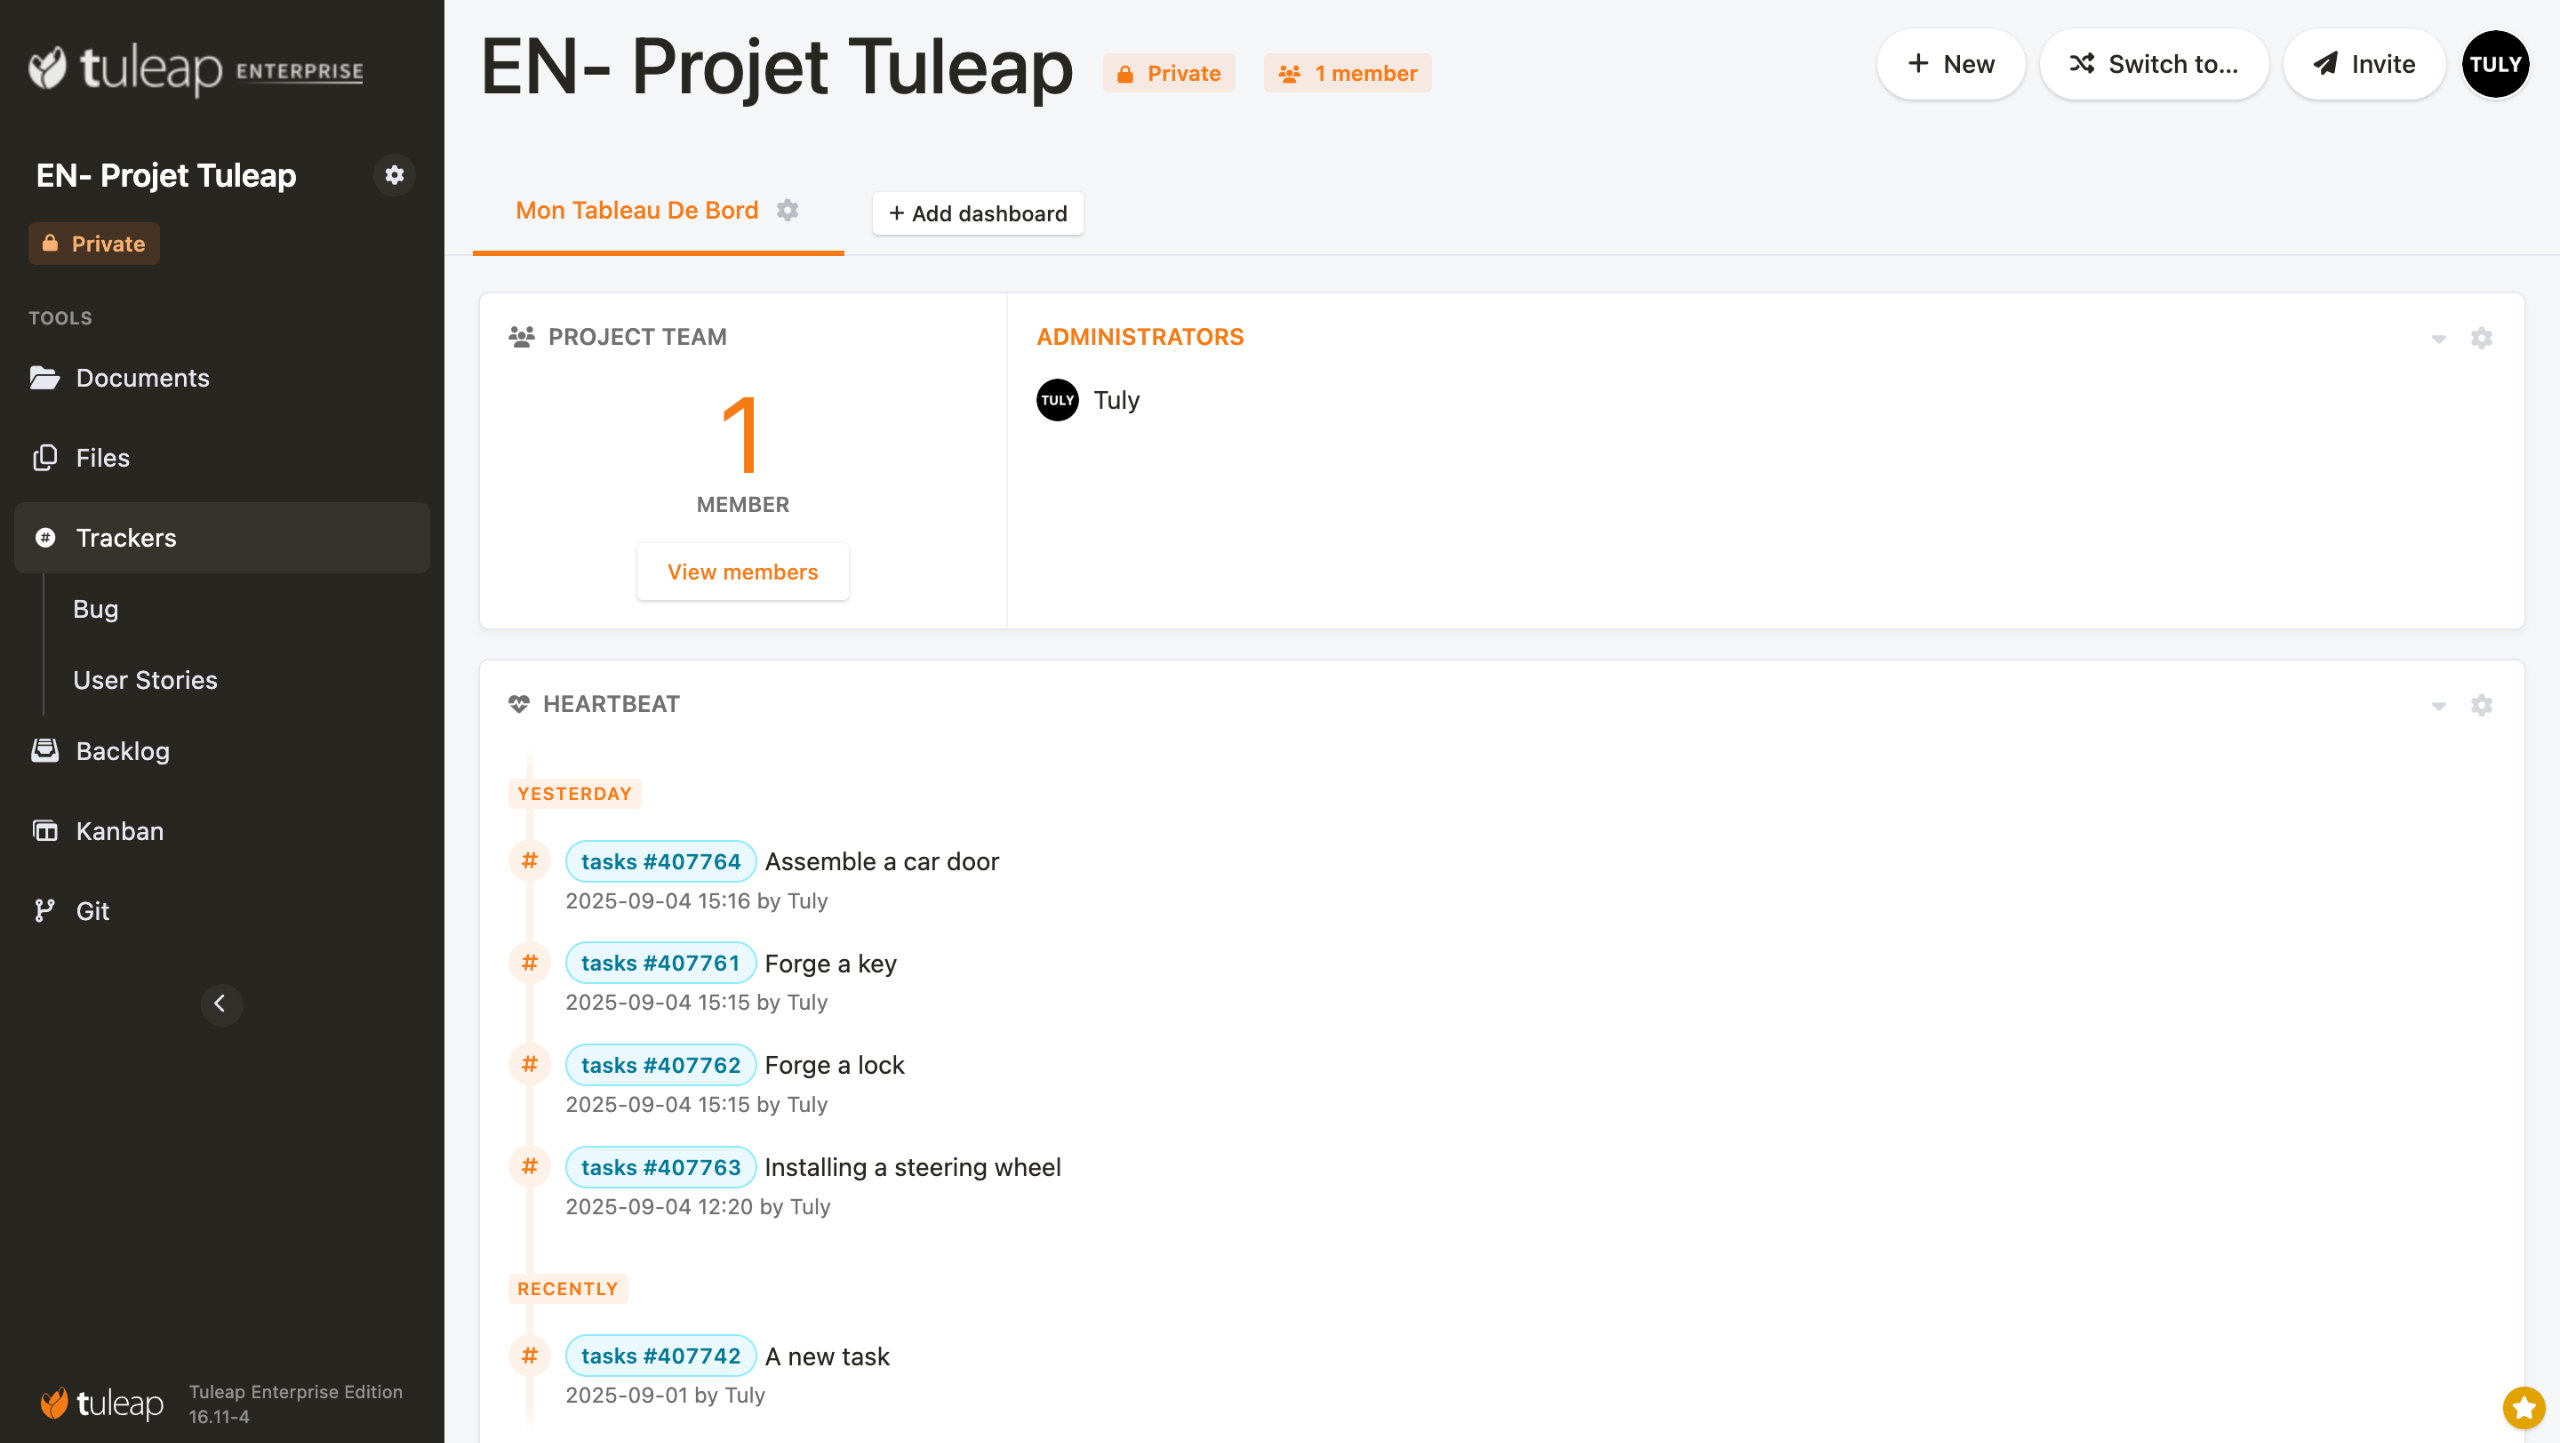
Task: Open tasks #407764 artifact link
Action: (x=660, y=861)
